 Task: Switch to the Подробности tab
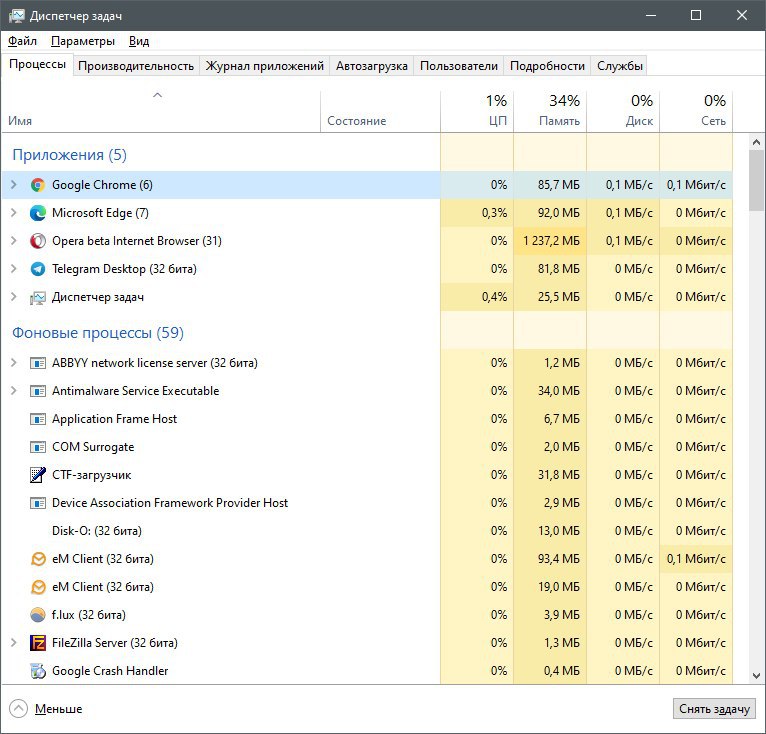coord(547,66)
